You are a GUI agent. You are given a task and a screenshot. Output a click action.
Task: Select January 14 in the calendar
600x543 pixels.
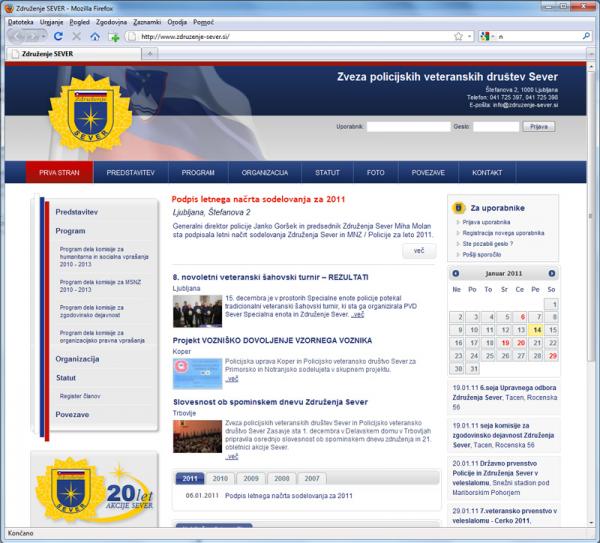pyautogui.click(x=536, y=328)
